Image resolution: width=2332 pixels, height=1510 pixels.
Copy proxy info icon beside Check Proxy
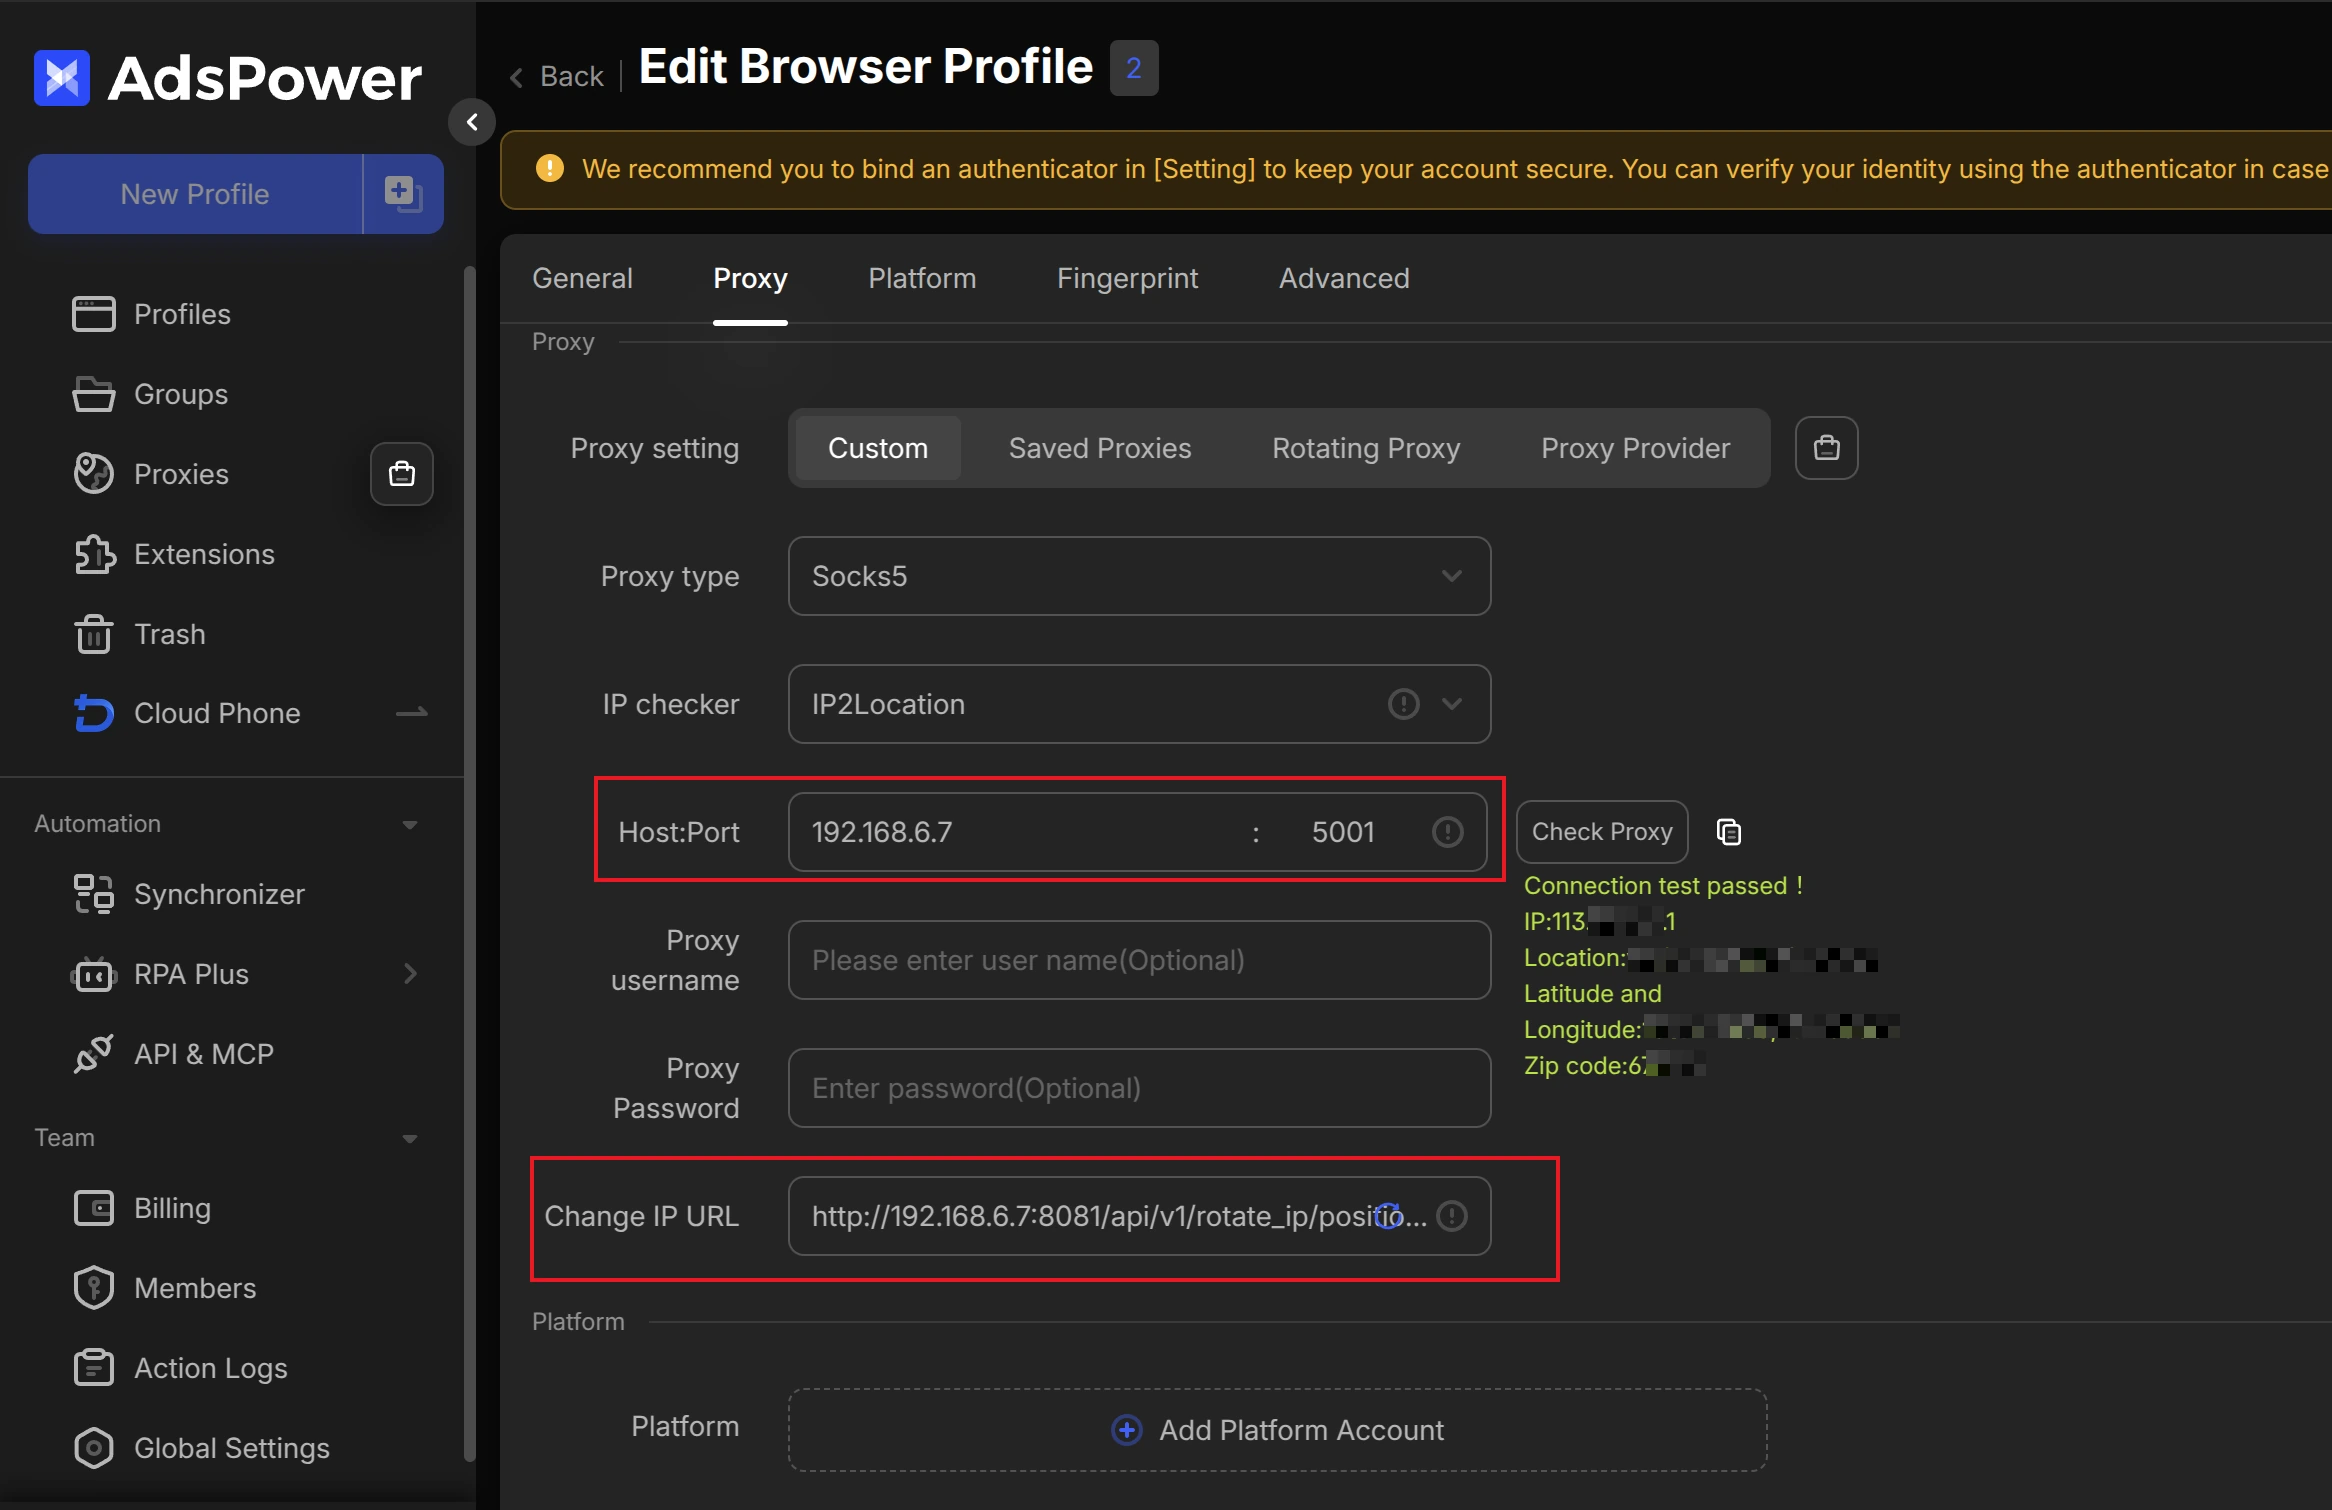click(1728, 832)
